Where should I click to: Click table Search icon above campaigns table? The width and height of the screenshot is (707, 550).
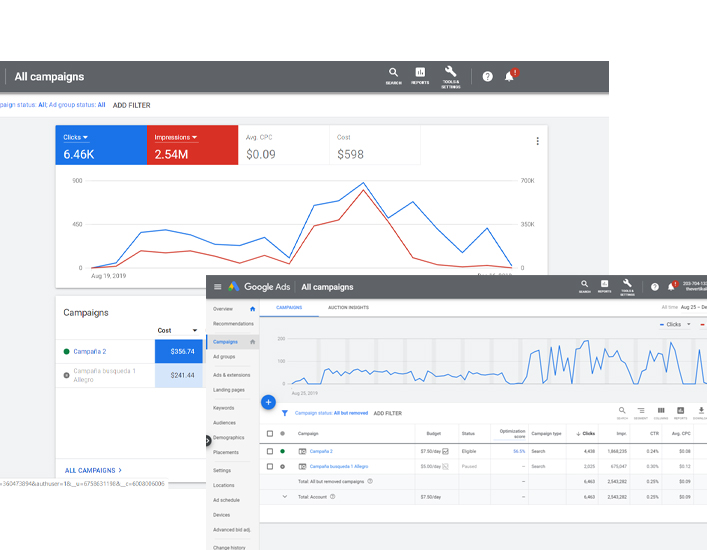click(x=622, y=412)
